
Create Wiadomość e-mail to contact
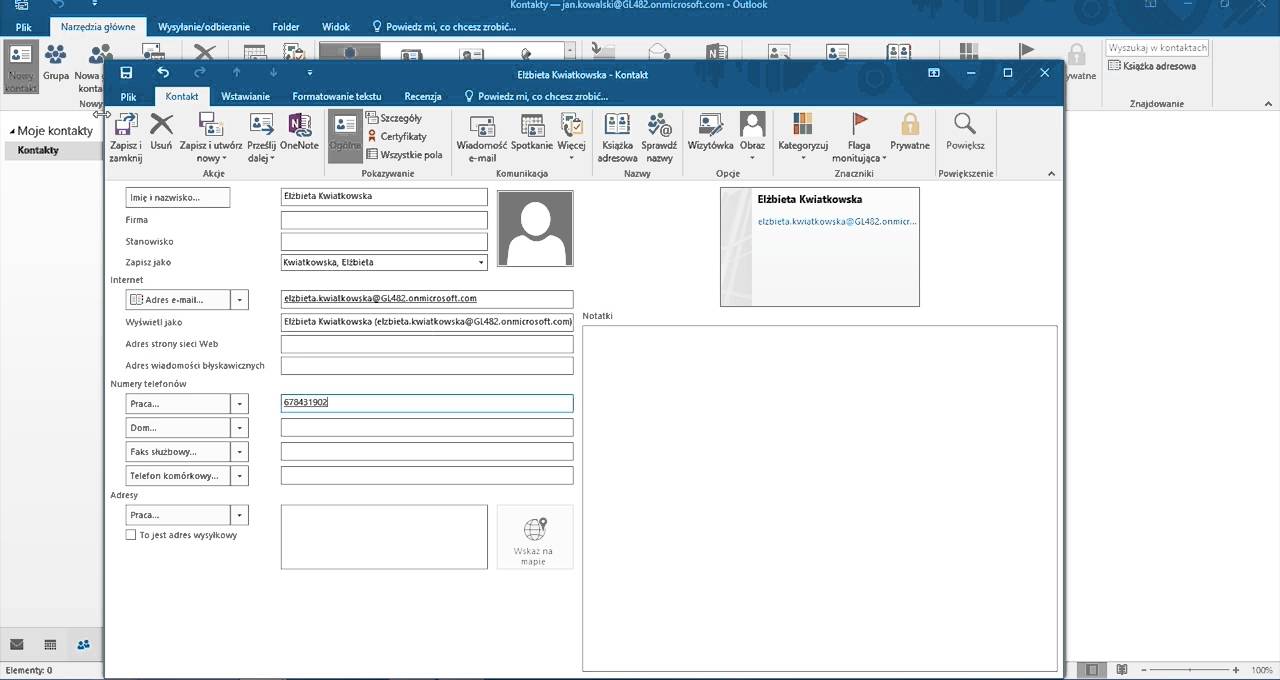click(482, 137)
